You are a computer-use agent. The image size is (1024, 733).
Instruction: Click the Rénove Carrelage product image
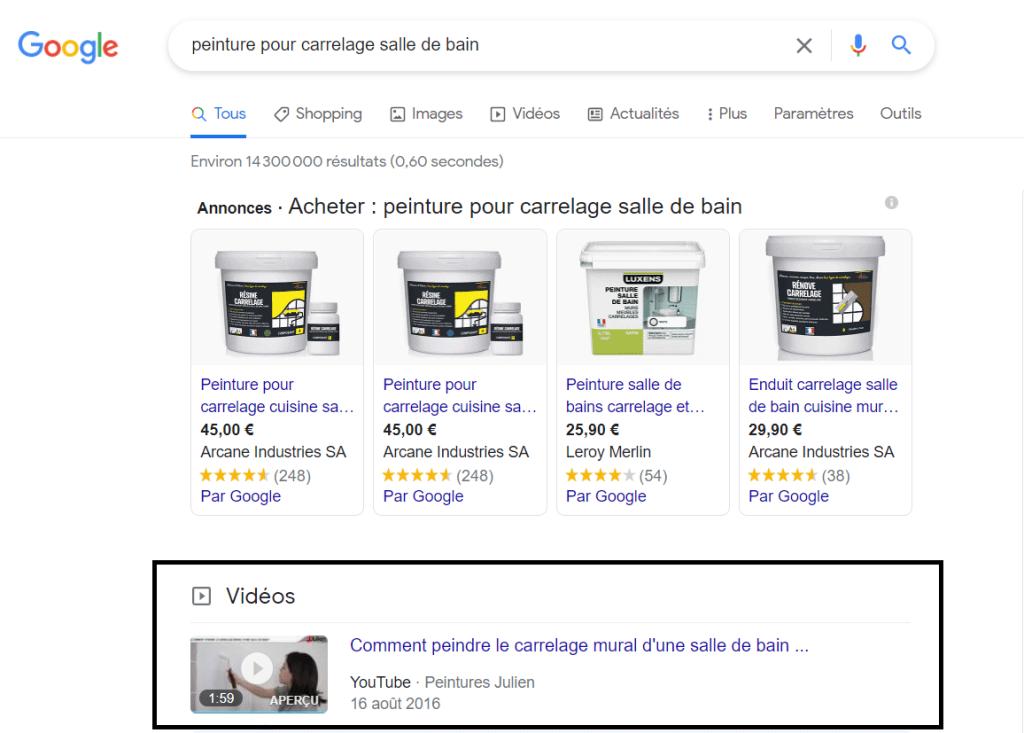tap(824, 298)
